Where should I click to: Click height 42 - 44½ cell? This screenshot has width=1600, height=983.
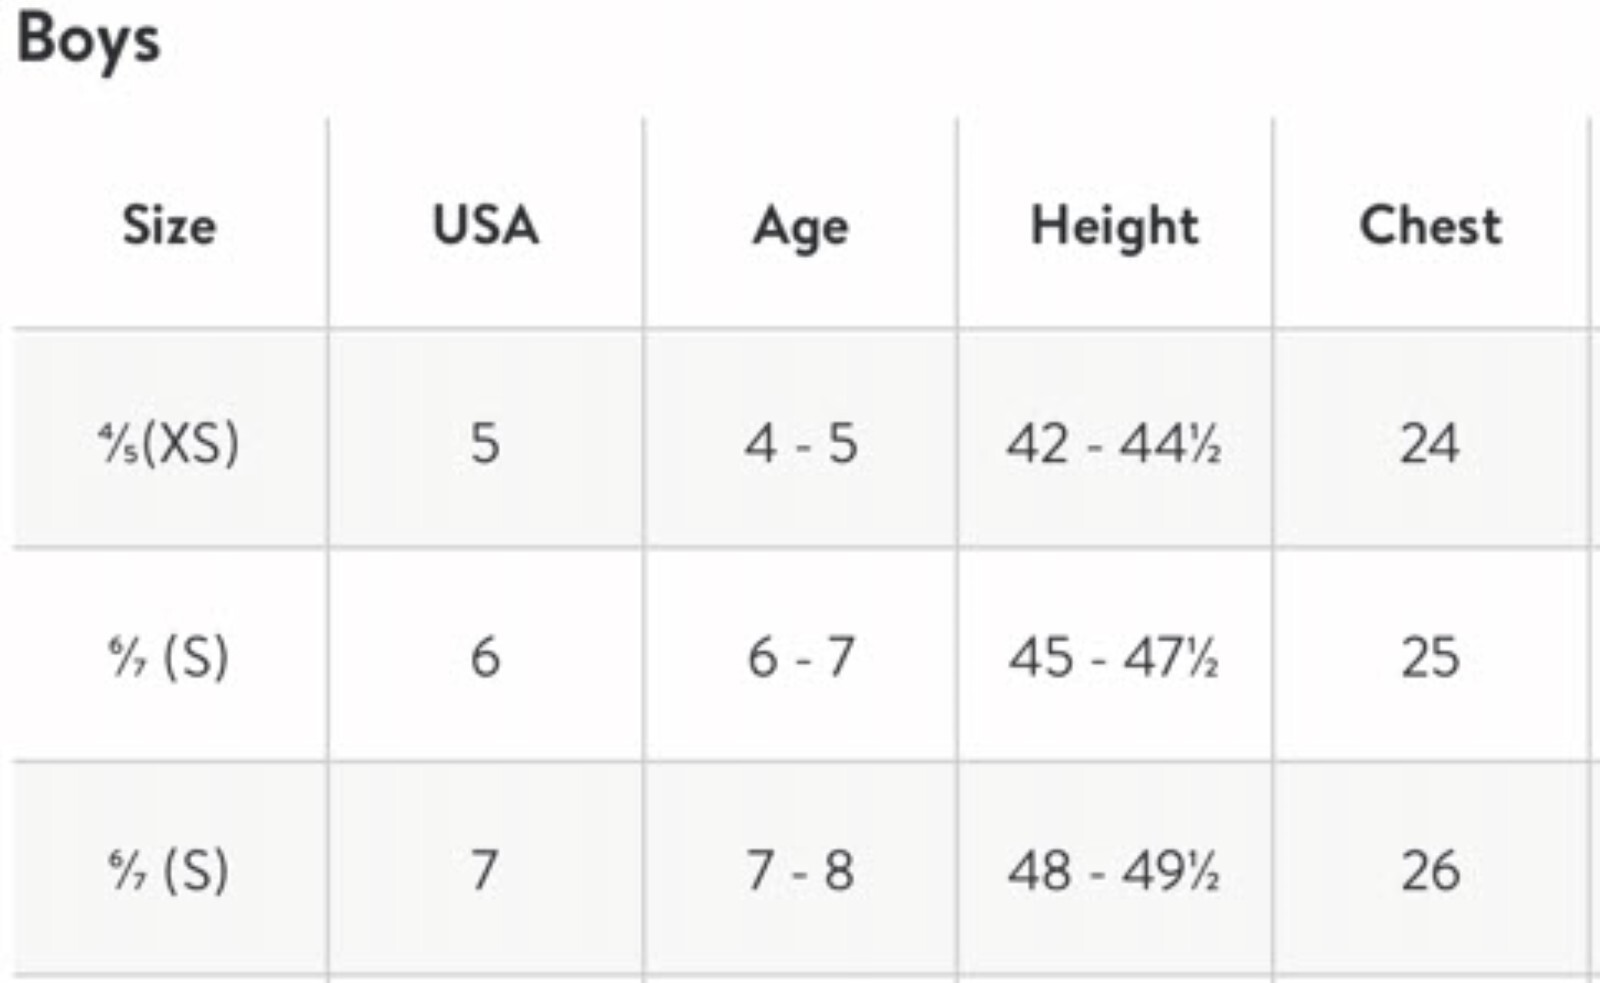[1114, 443]
